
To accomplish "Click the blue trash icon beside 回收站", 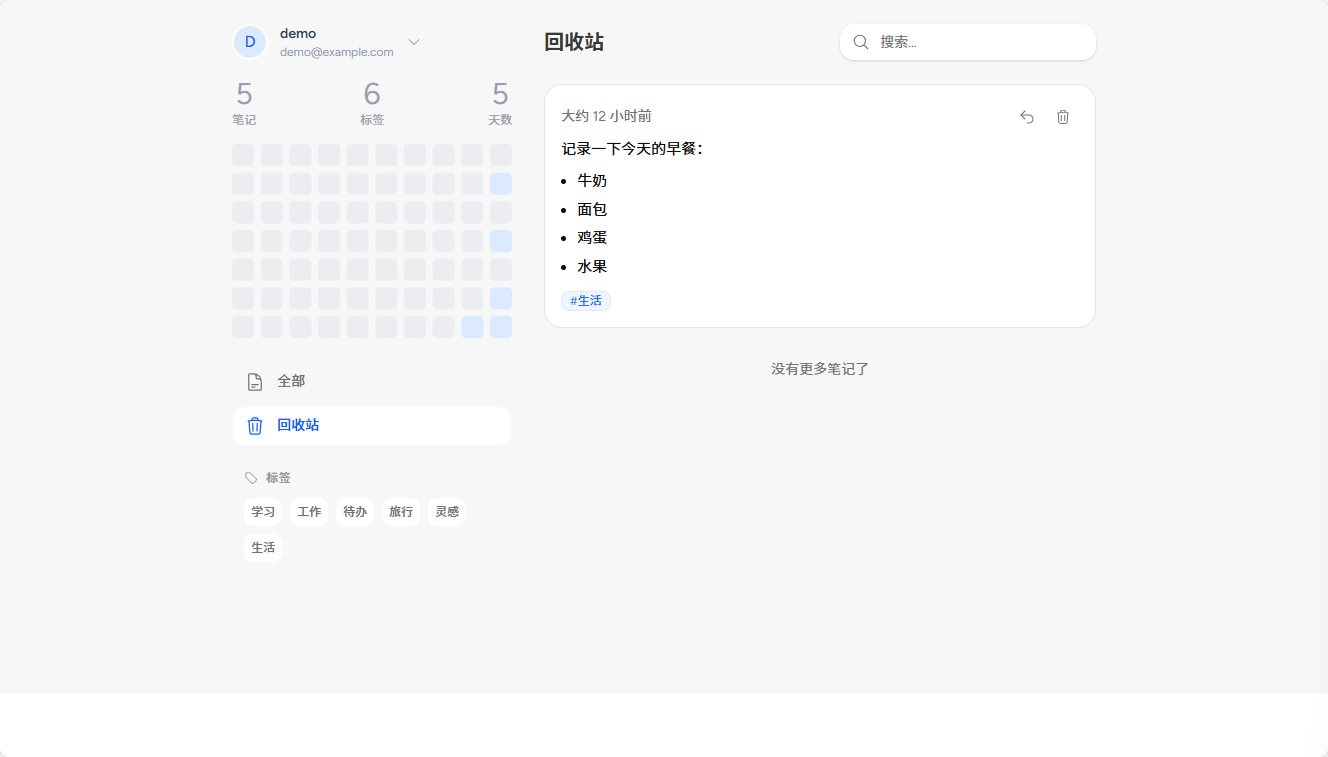I will coord(254,425).
